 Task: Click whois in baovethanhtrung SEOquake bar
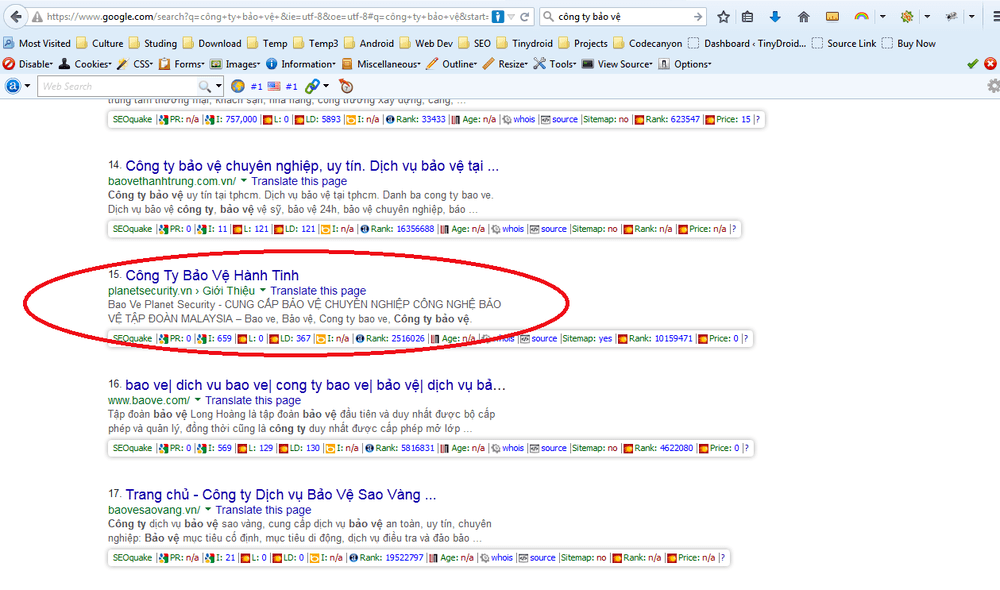(513, 229)
